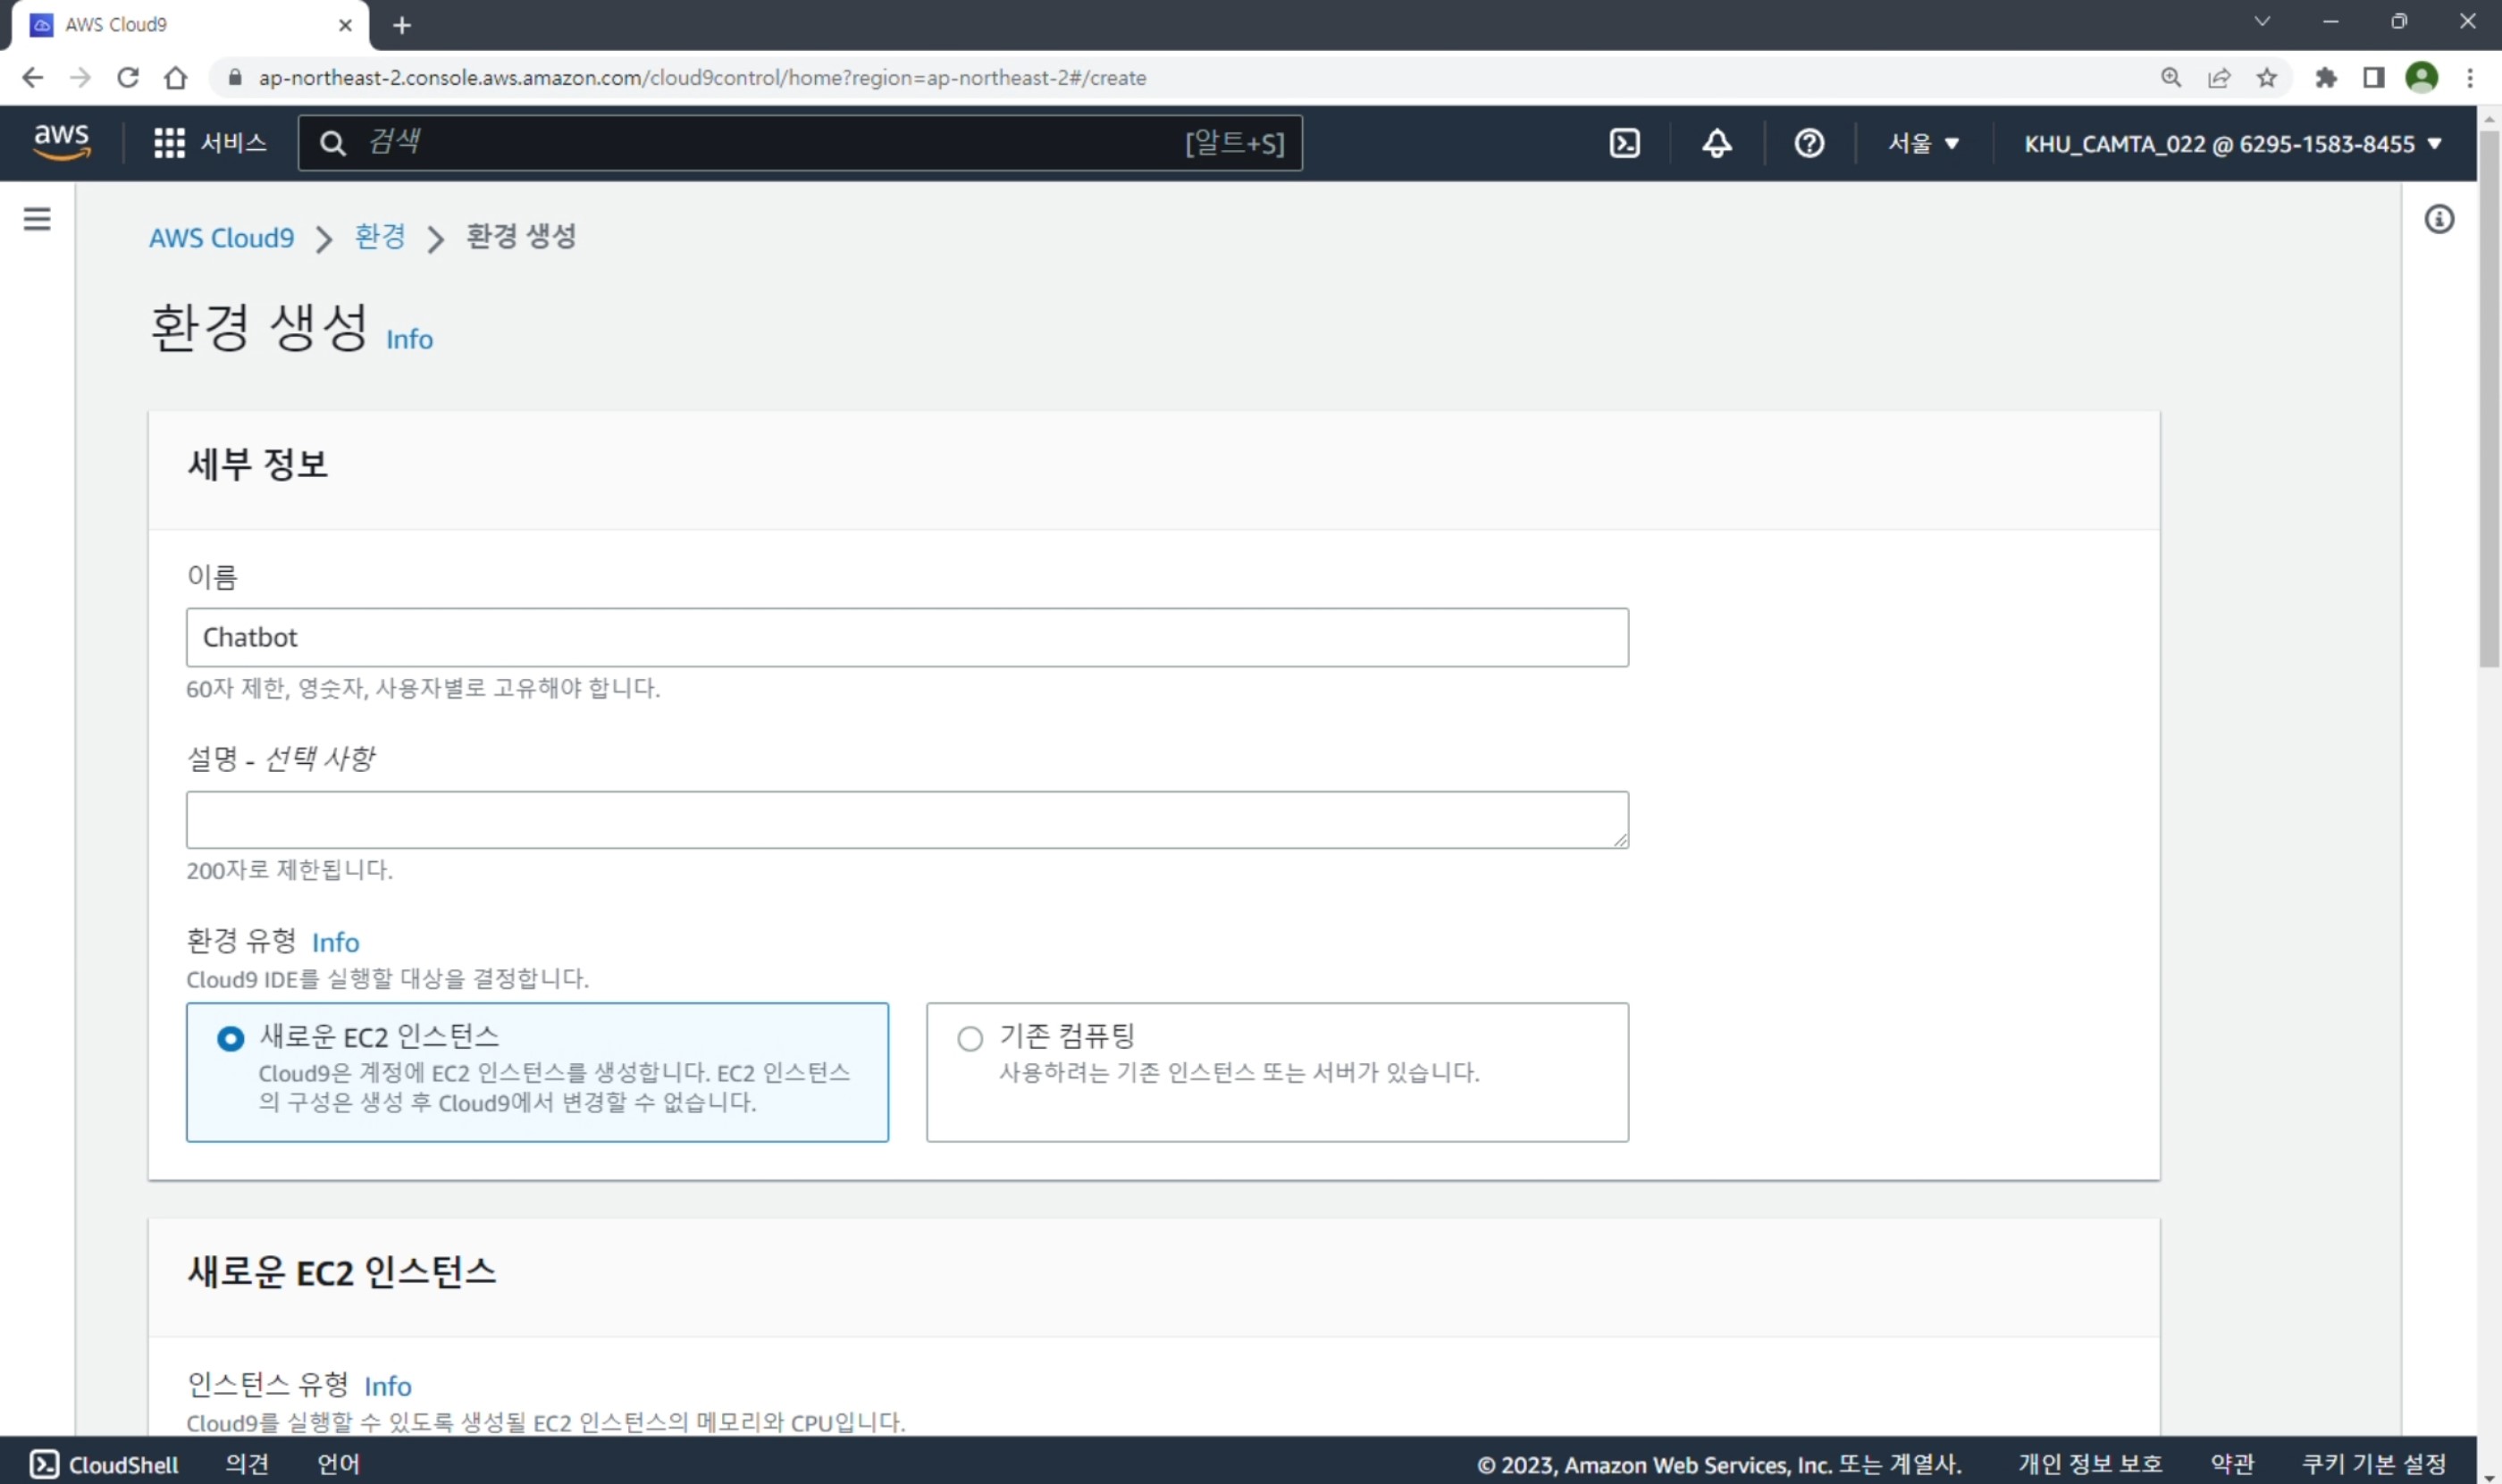Click the AWS Cloud9 breadcrumb link
This screenshot has width=2502, height=1484.
click(x=221, y=238)
